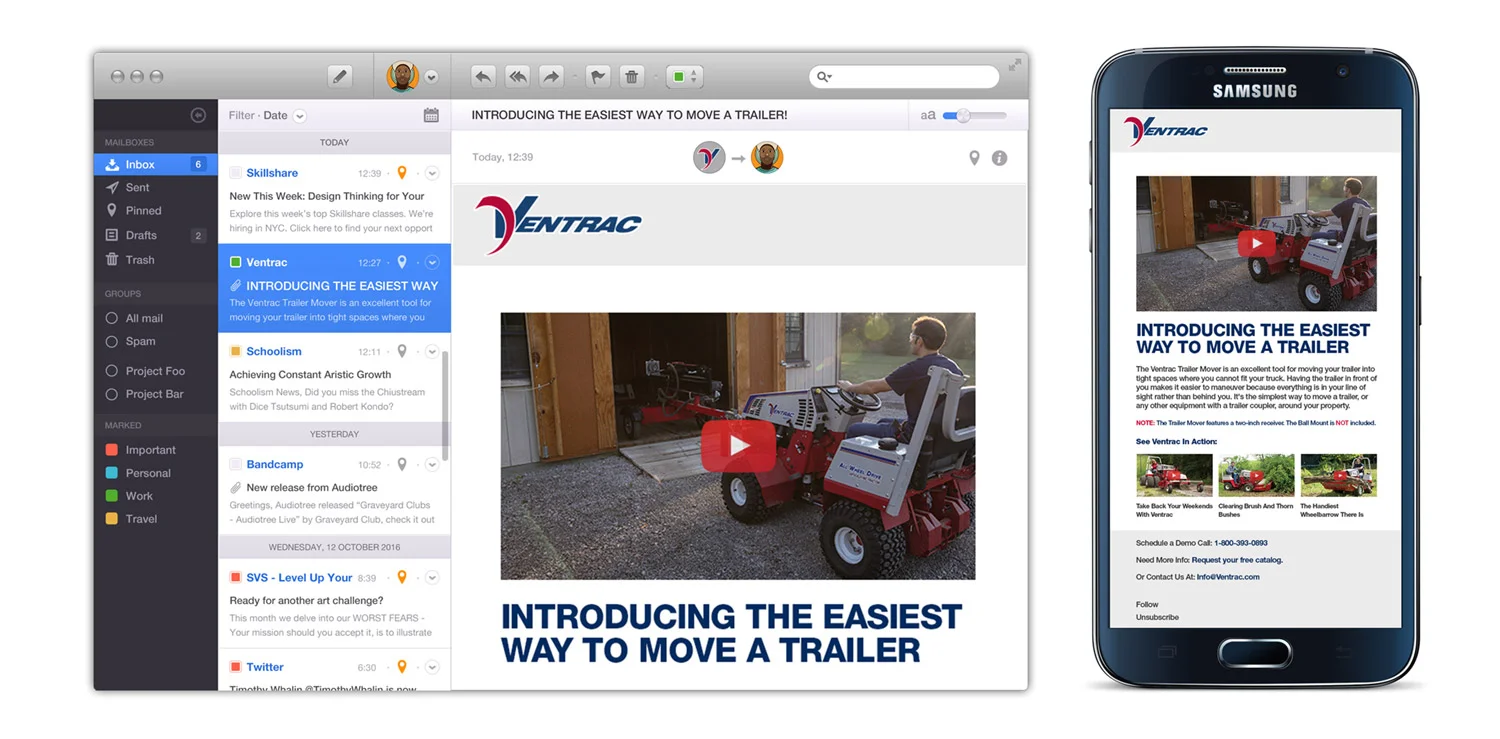This screenshot has width=1500, height=739.
Task: Expand the Skillshare email options chevron
Action: click(x=432, y=173)
